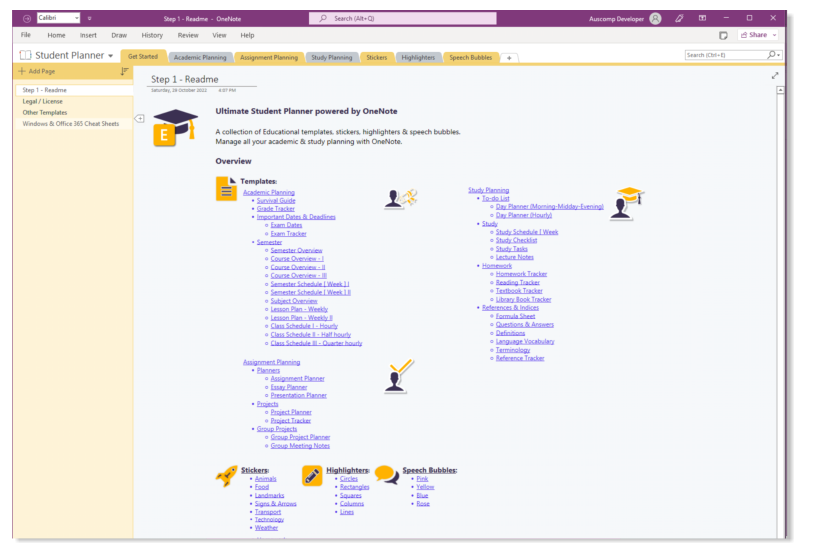820x560 pixels.
Task: Open the Draw ribbon tab
Action: coord(119,35)
